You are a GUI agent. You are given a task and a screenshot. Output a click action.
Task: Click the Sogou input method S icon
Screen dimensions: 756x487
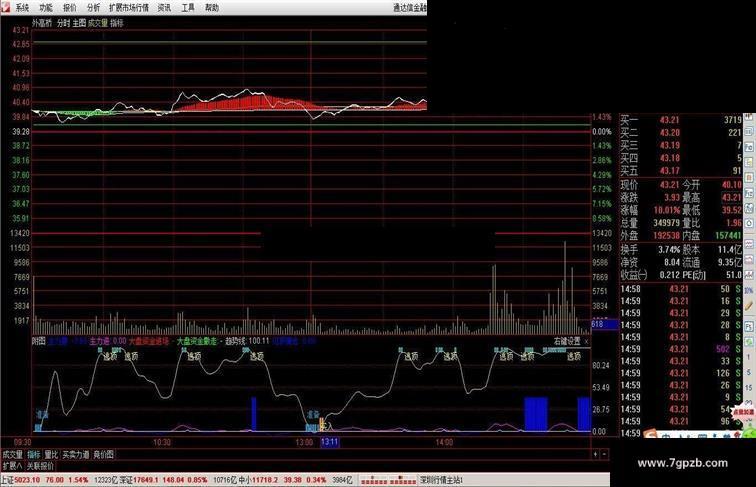(650, 435)
